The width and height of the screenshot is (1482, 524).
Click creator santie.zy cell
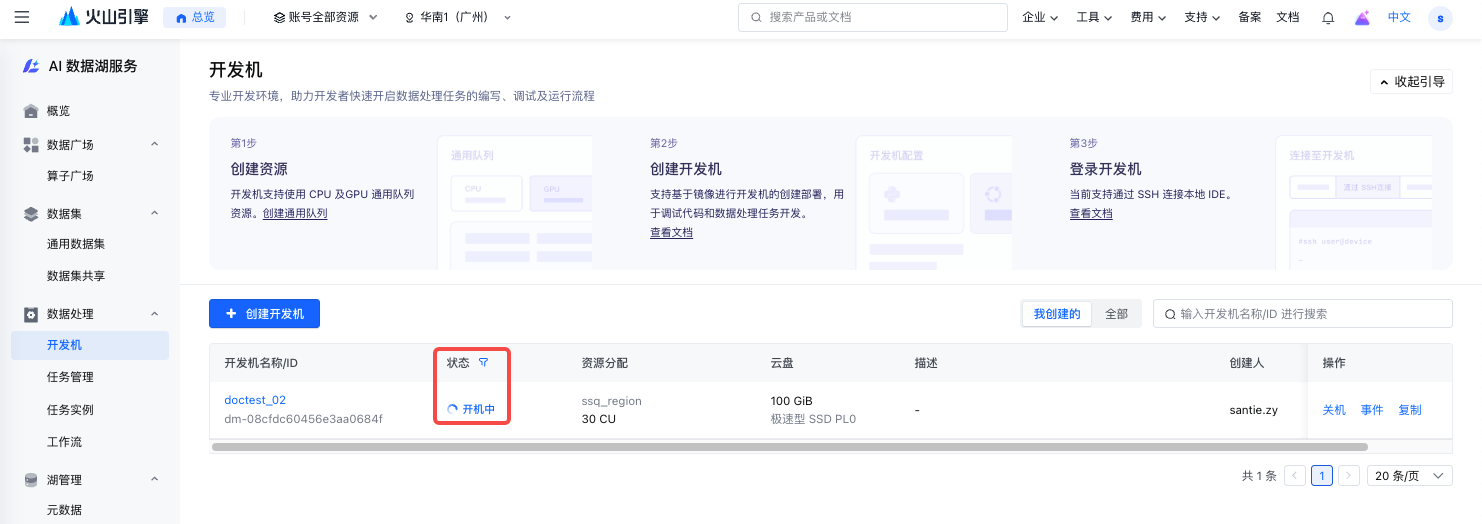point(1255,410)
